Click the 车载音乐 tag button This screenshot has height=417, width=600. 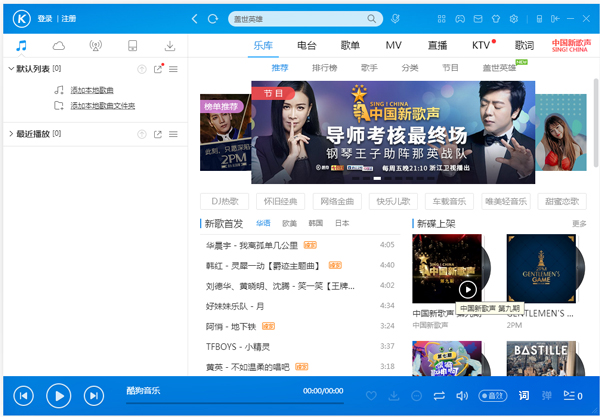coord(449,201)
